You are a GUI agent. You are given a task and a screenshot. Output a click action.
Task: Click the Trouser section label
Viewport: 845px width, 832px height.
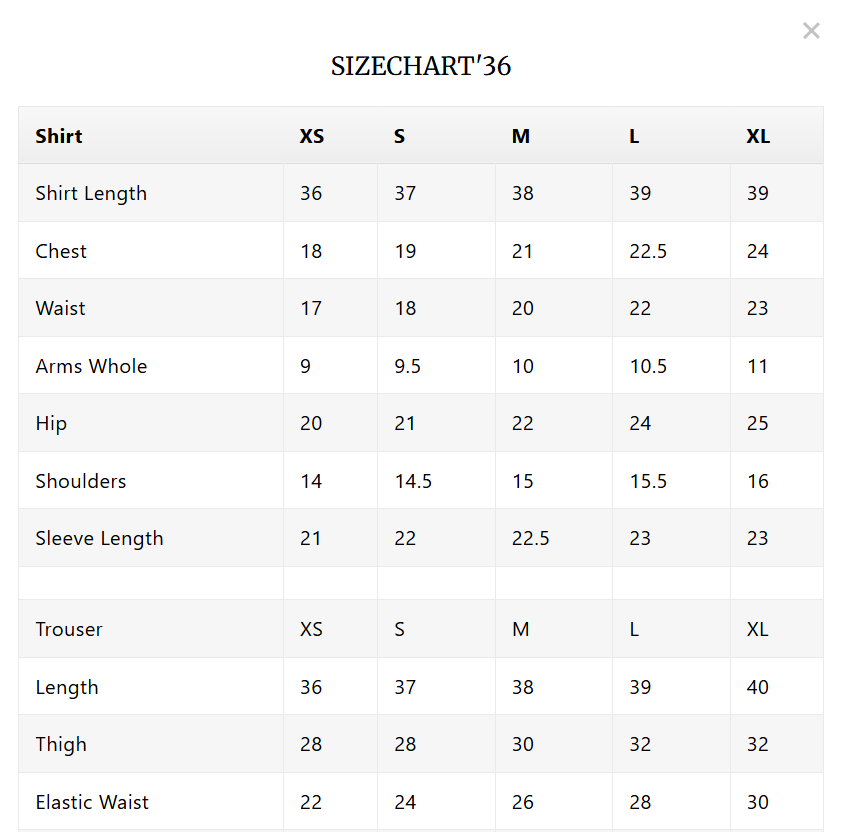coord(69,629)
